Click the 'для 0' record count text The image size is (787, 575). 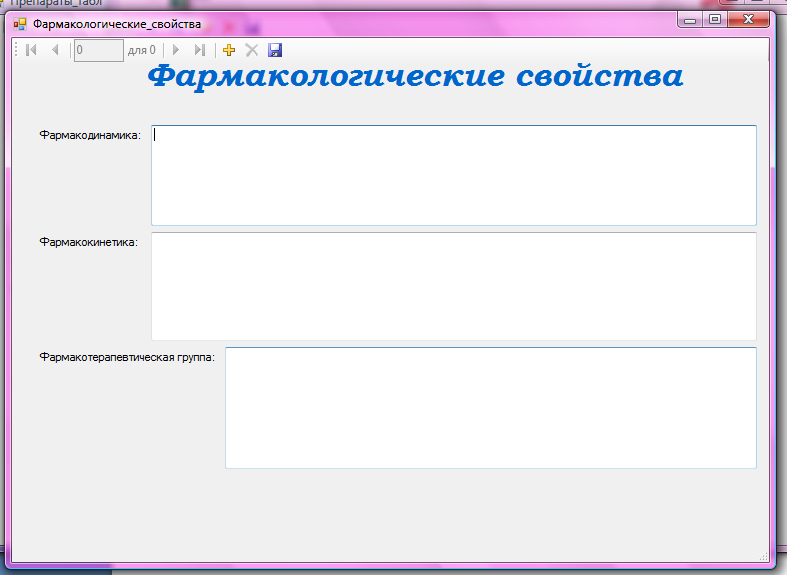point(142,50)
